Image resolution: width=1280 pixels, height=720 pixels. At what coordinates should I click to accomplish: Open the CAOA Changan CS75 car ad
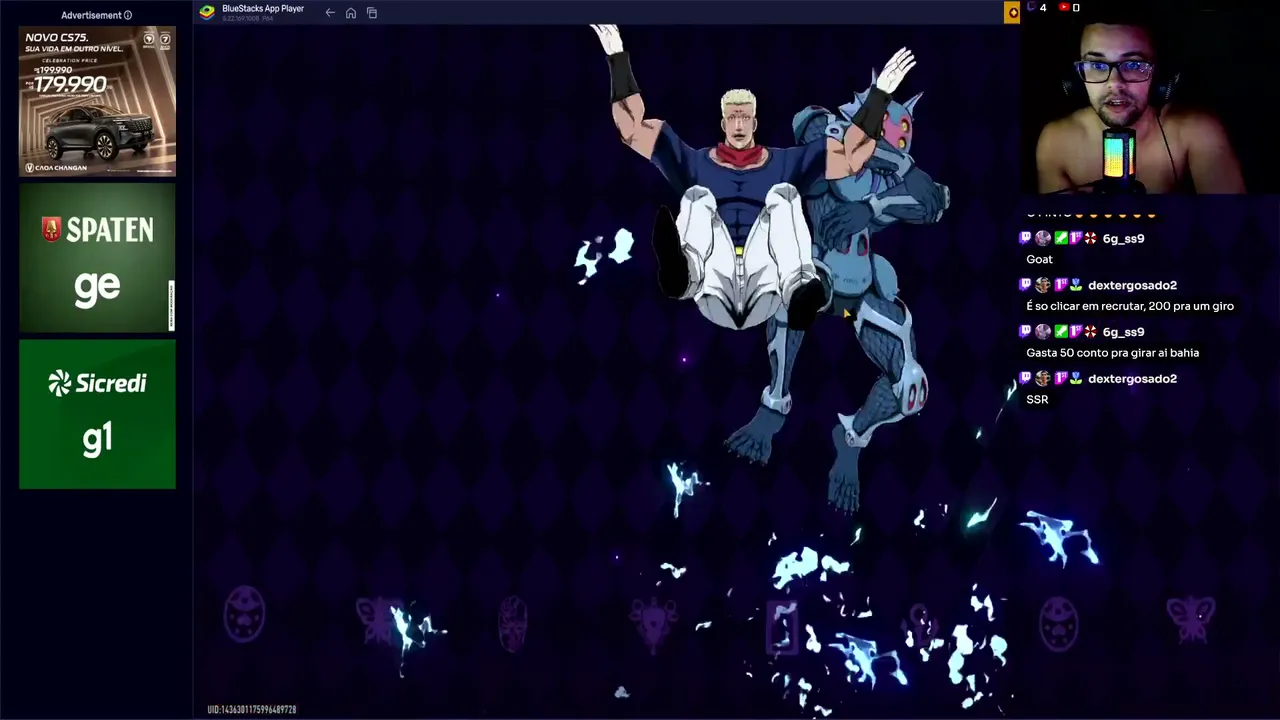(97, 101)
